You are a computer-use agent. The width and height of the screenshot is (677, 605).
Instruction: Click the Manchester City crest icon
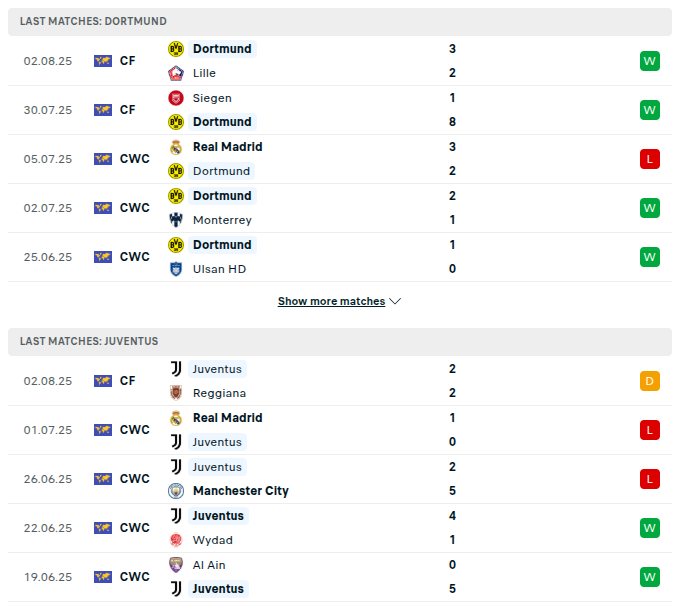pyautogui.click(x=176, y=491)
